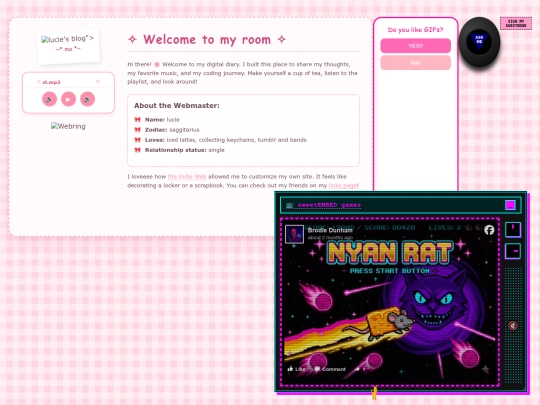Click the About the Webmaster heading
540x405 pixels.
tap(177, 105)
